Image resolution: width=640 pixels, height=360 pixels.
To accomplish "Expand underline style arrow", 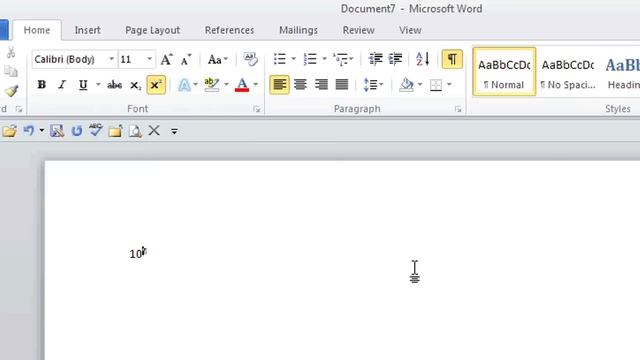I will coord(98,85).
